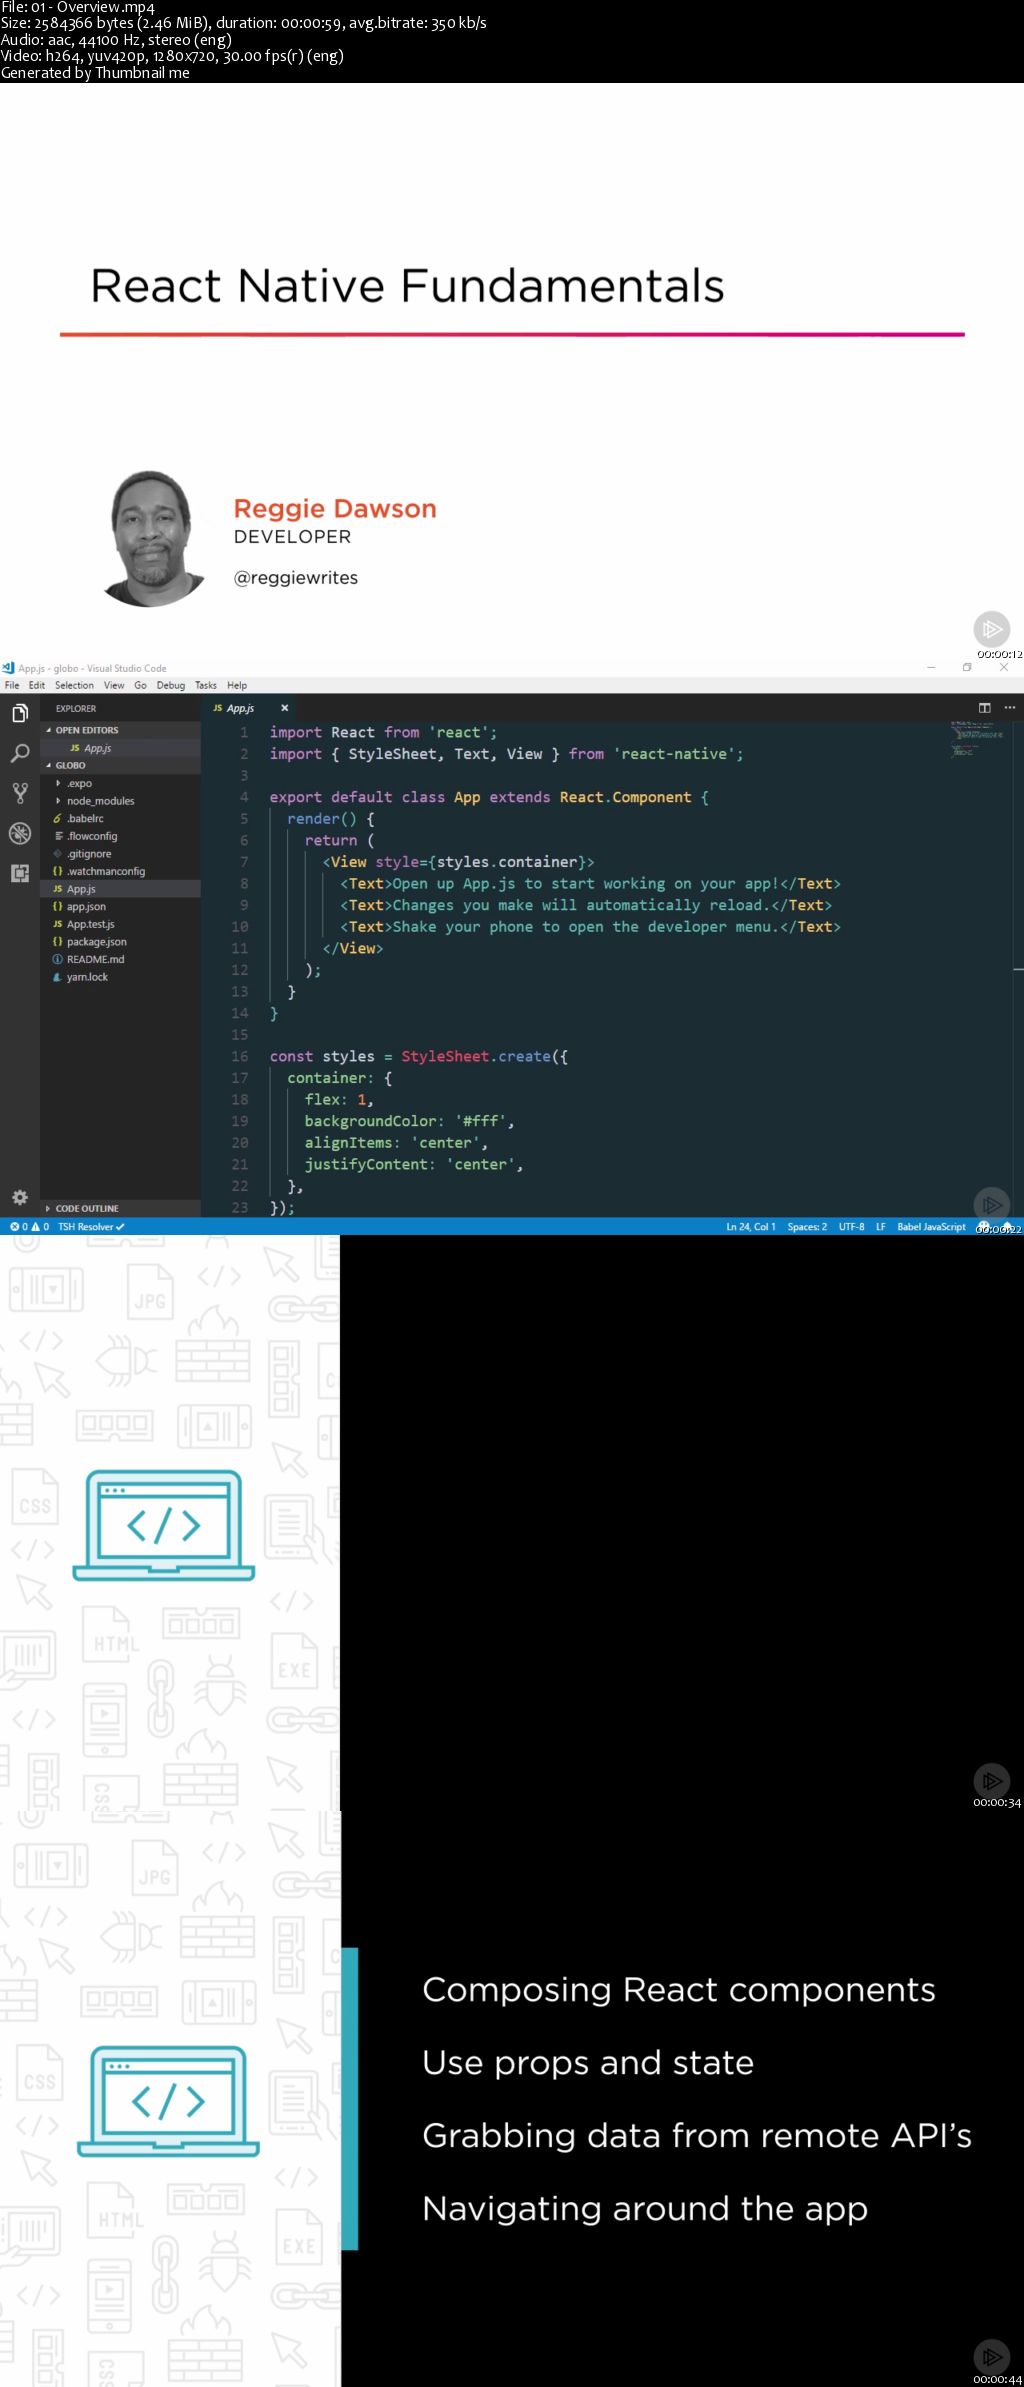
Task: Open the Explorer view in activity bar
Action: [x=19, y=714]
